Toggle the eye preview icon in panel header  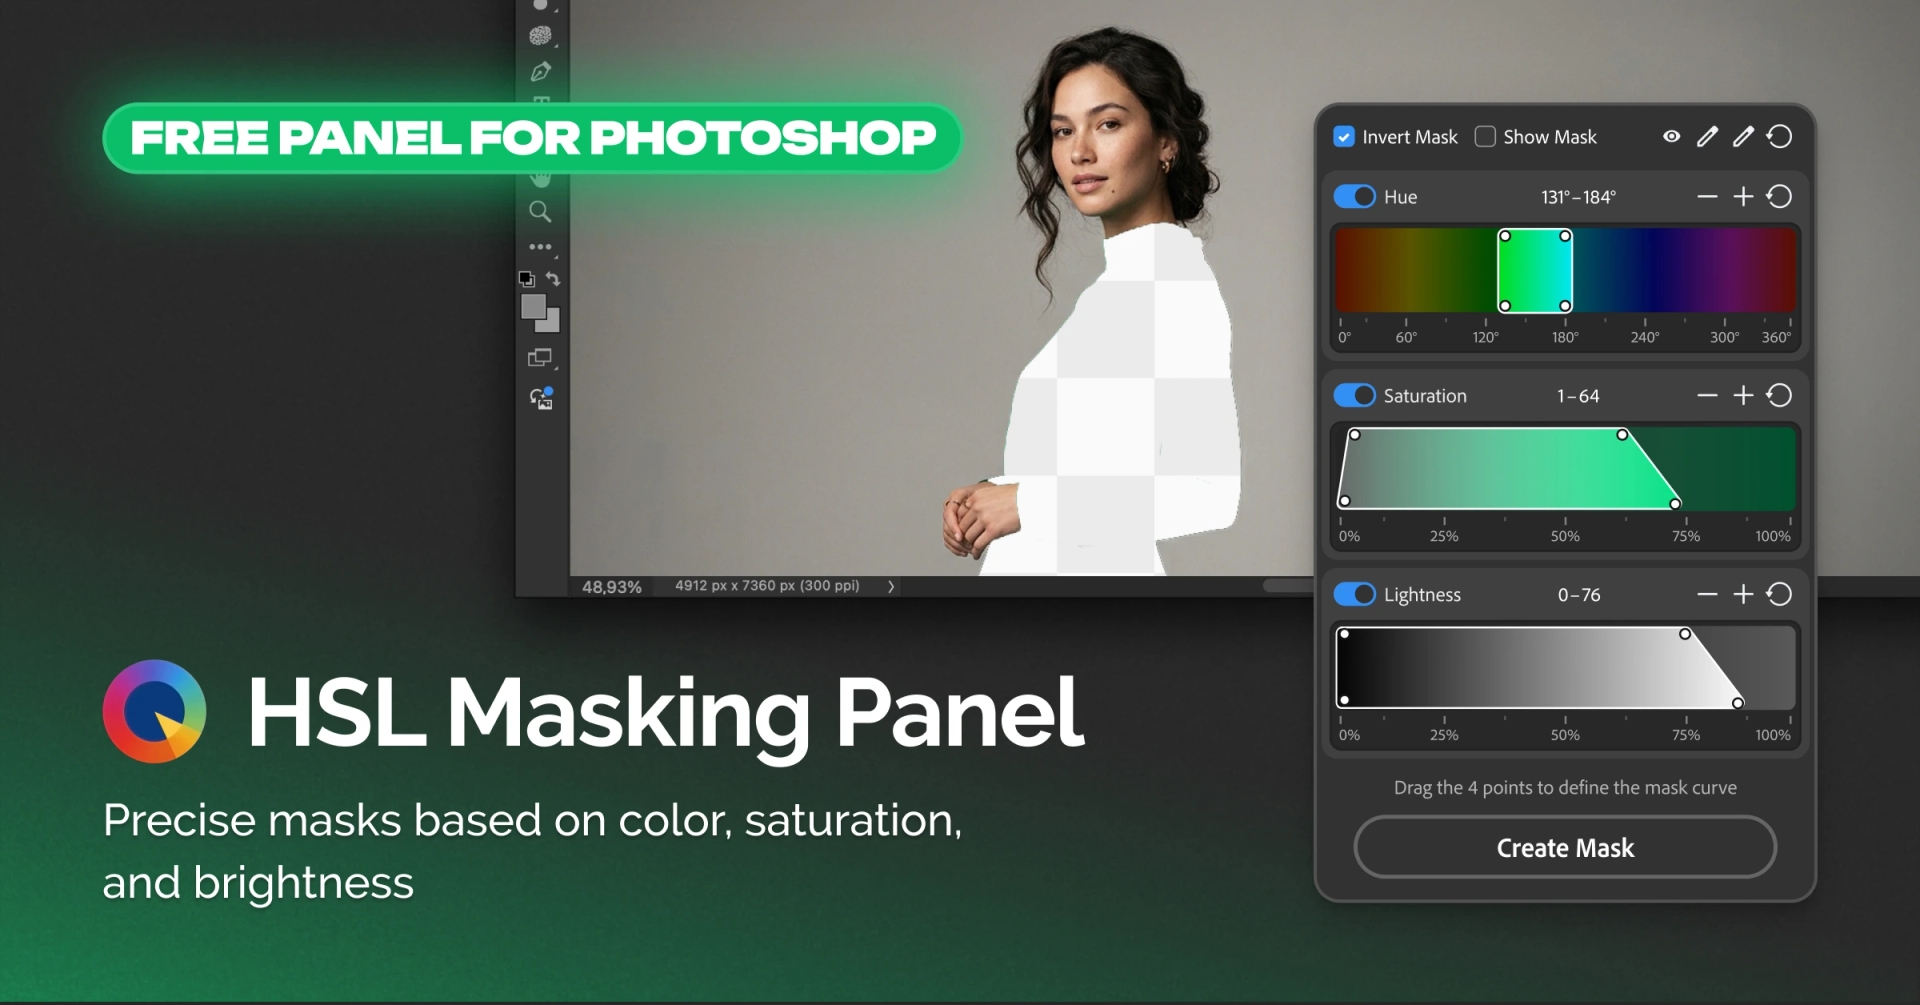click(1671, 136)
